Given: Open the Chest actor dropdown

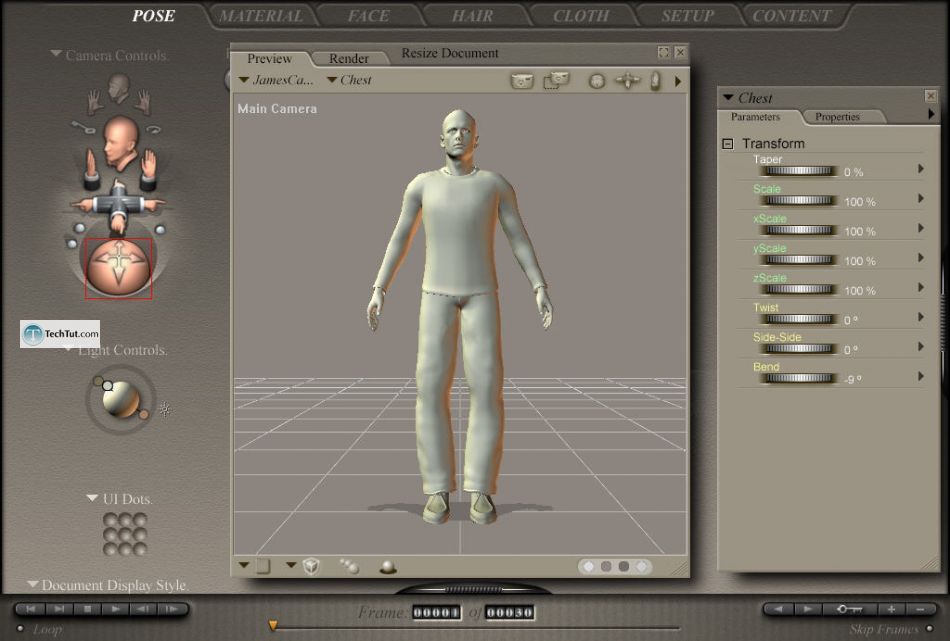Looking at the screenshot, I should [350, 80].
